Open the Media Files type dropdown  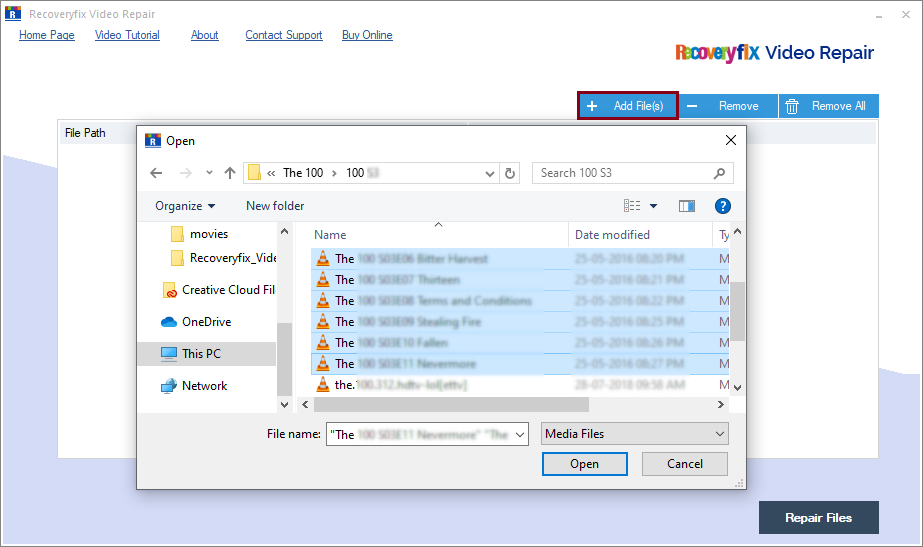(x=635, y=434)
